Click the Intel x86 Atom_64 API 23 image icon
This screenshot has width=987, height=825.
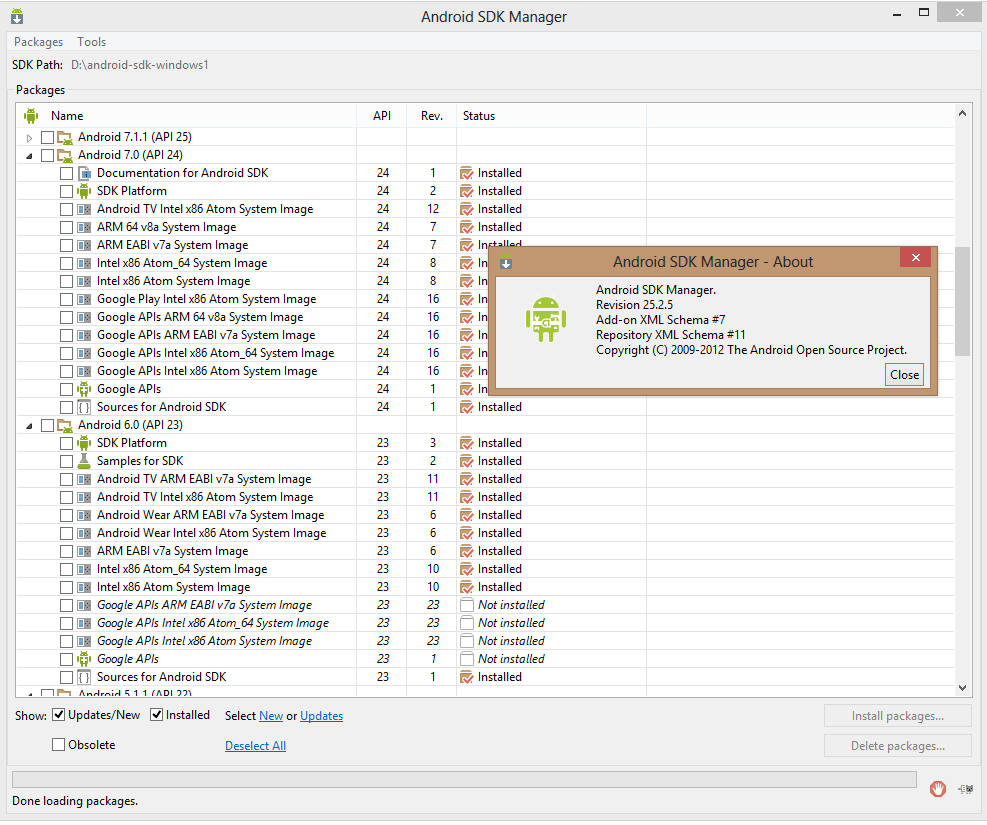click(84, 570)
